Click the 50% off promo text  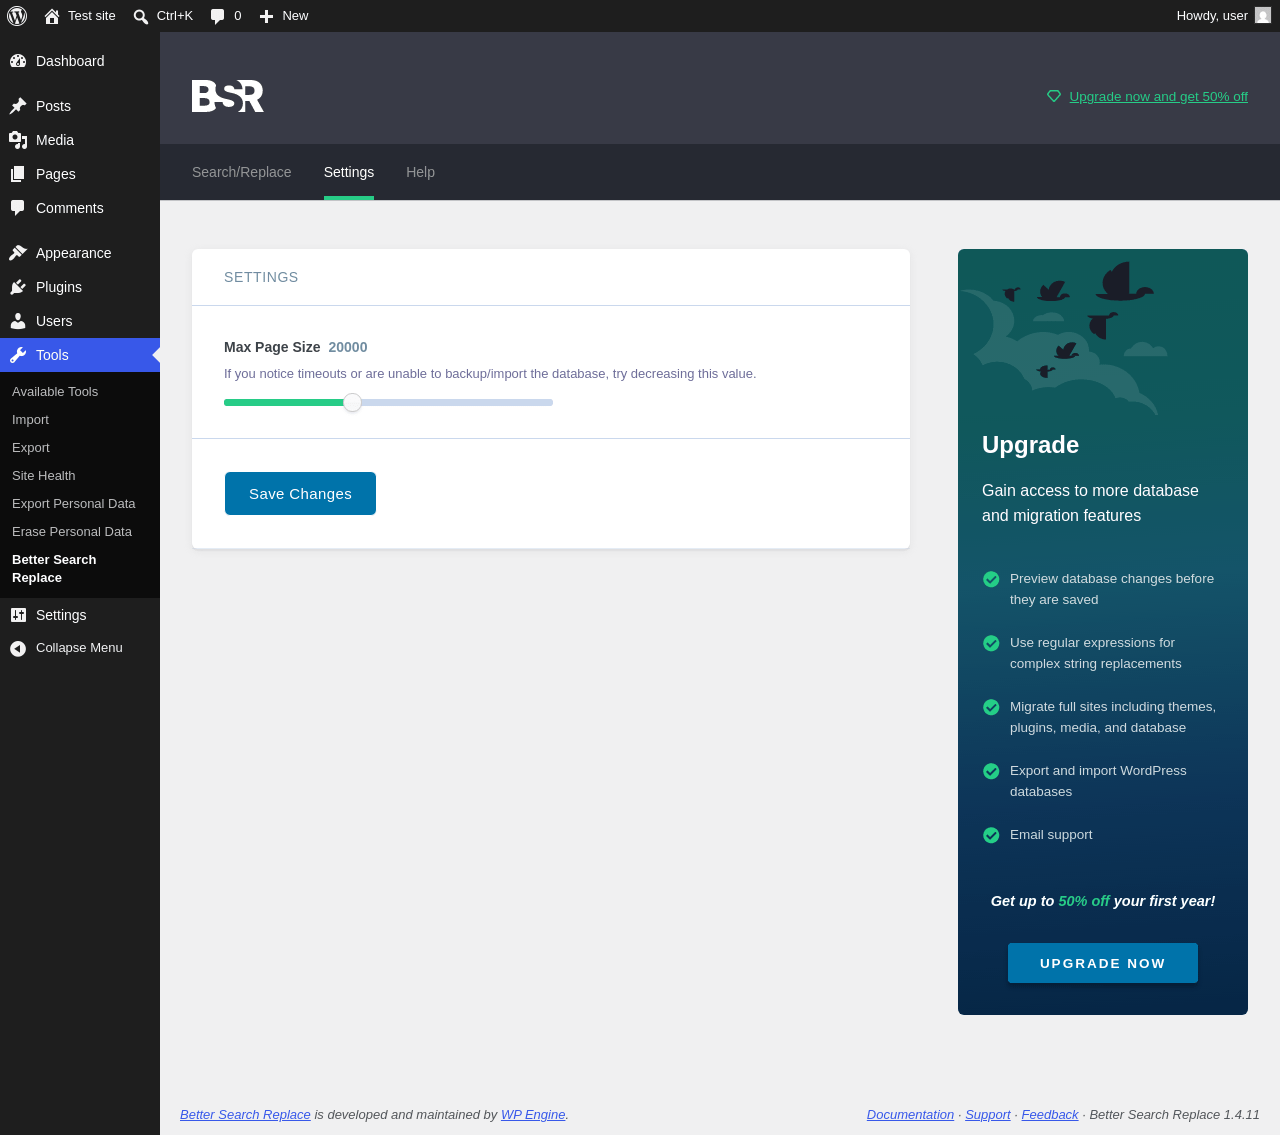pyautogui.click(x=1084, y=901)
